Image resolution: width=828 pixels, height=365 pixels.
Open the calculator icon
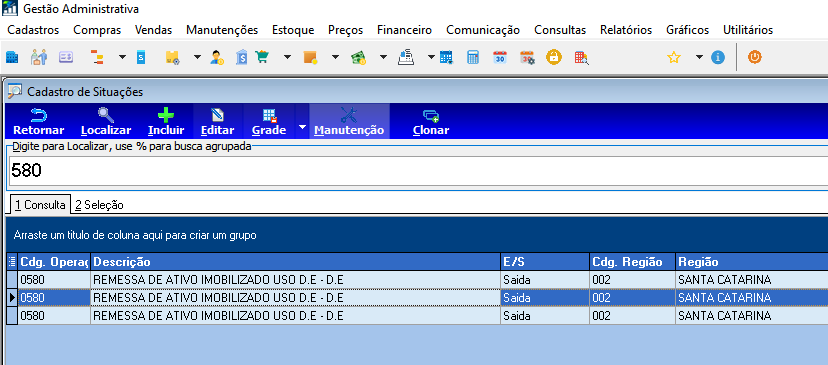473,57
